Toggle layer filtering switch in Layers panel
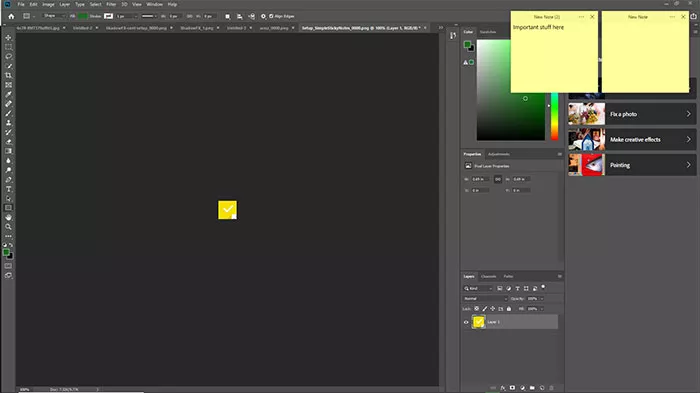This screenshot has height=393, width=700. pyautogui.click(x=543, y=287)
